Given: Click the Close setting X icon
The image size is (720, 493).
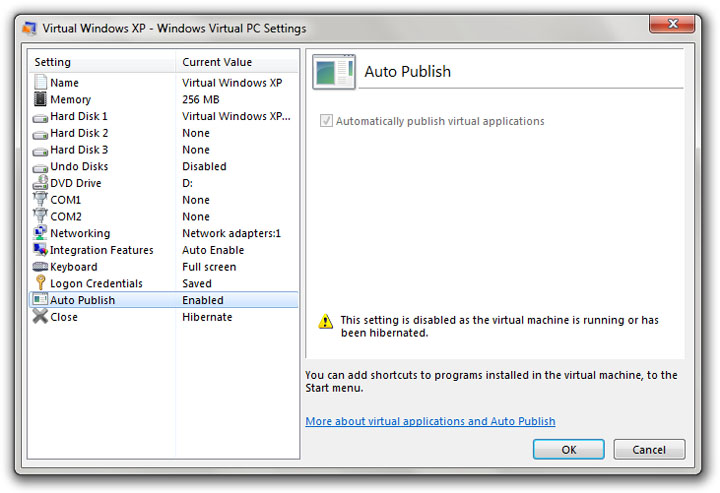Looking at the screenshot, I should [40, 317].
